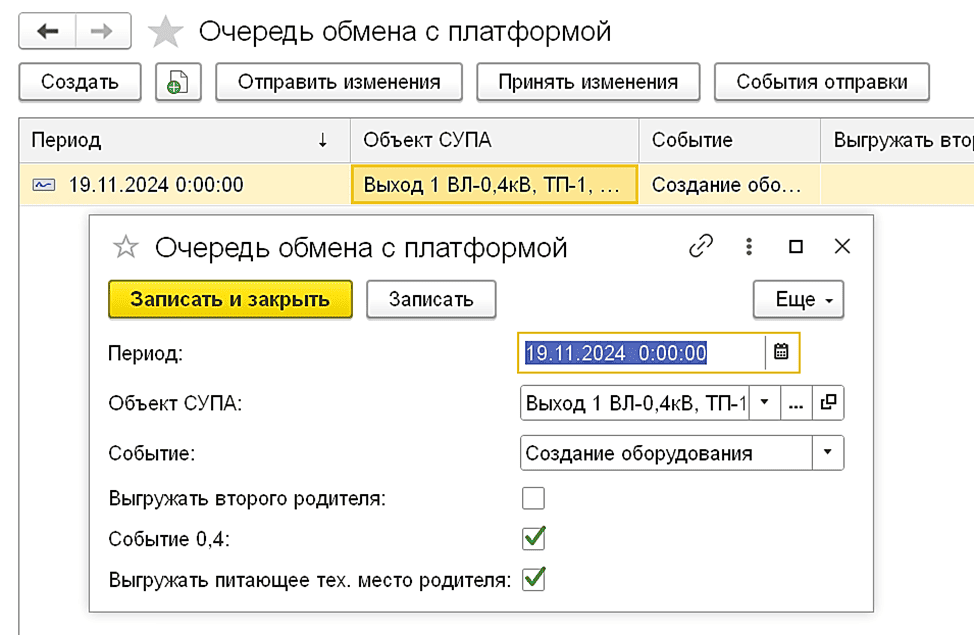Add main window to favorites star

click(165, 33)
